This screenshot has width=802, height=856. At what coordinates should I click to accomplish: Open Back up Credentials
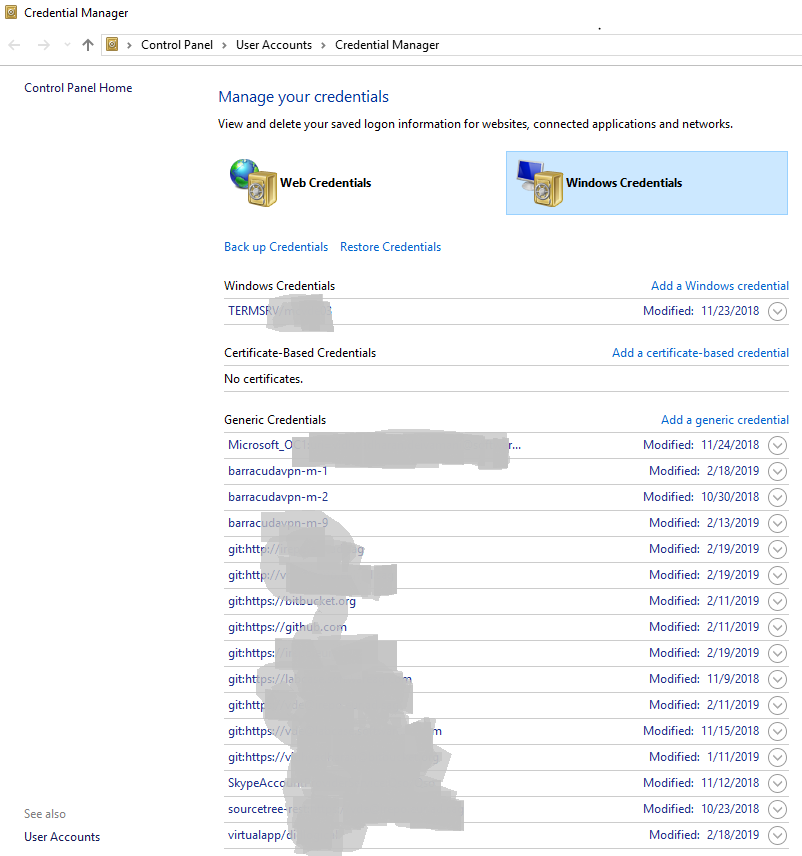coord(276,246)
